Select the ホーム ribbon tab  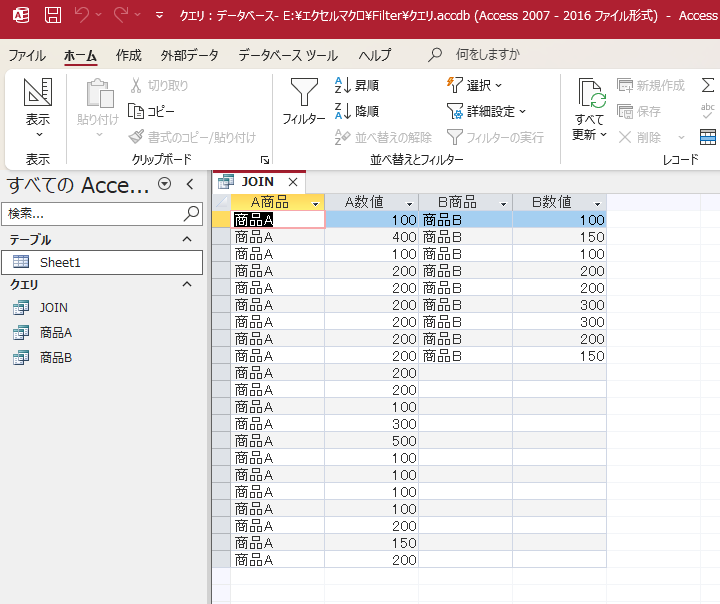tap(80, 56)
